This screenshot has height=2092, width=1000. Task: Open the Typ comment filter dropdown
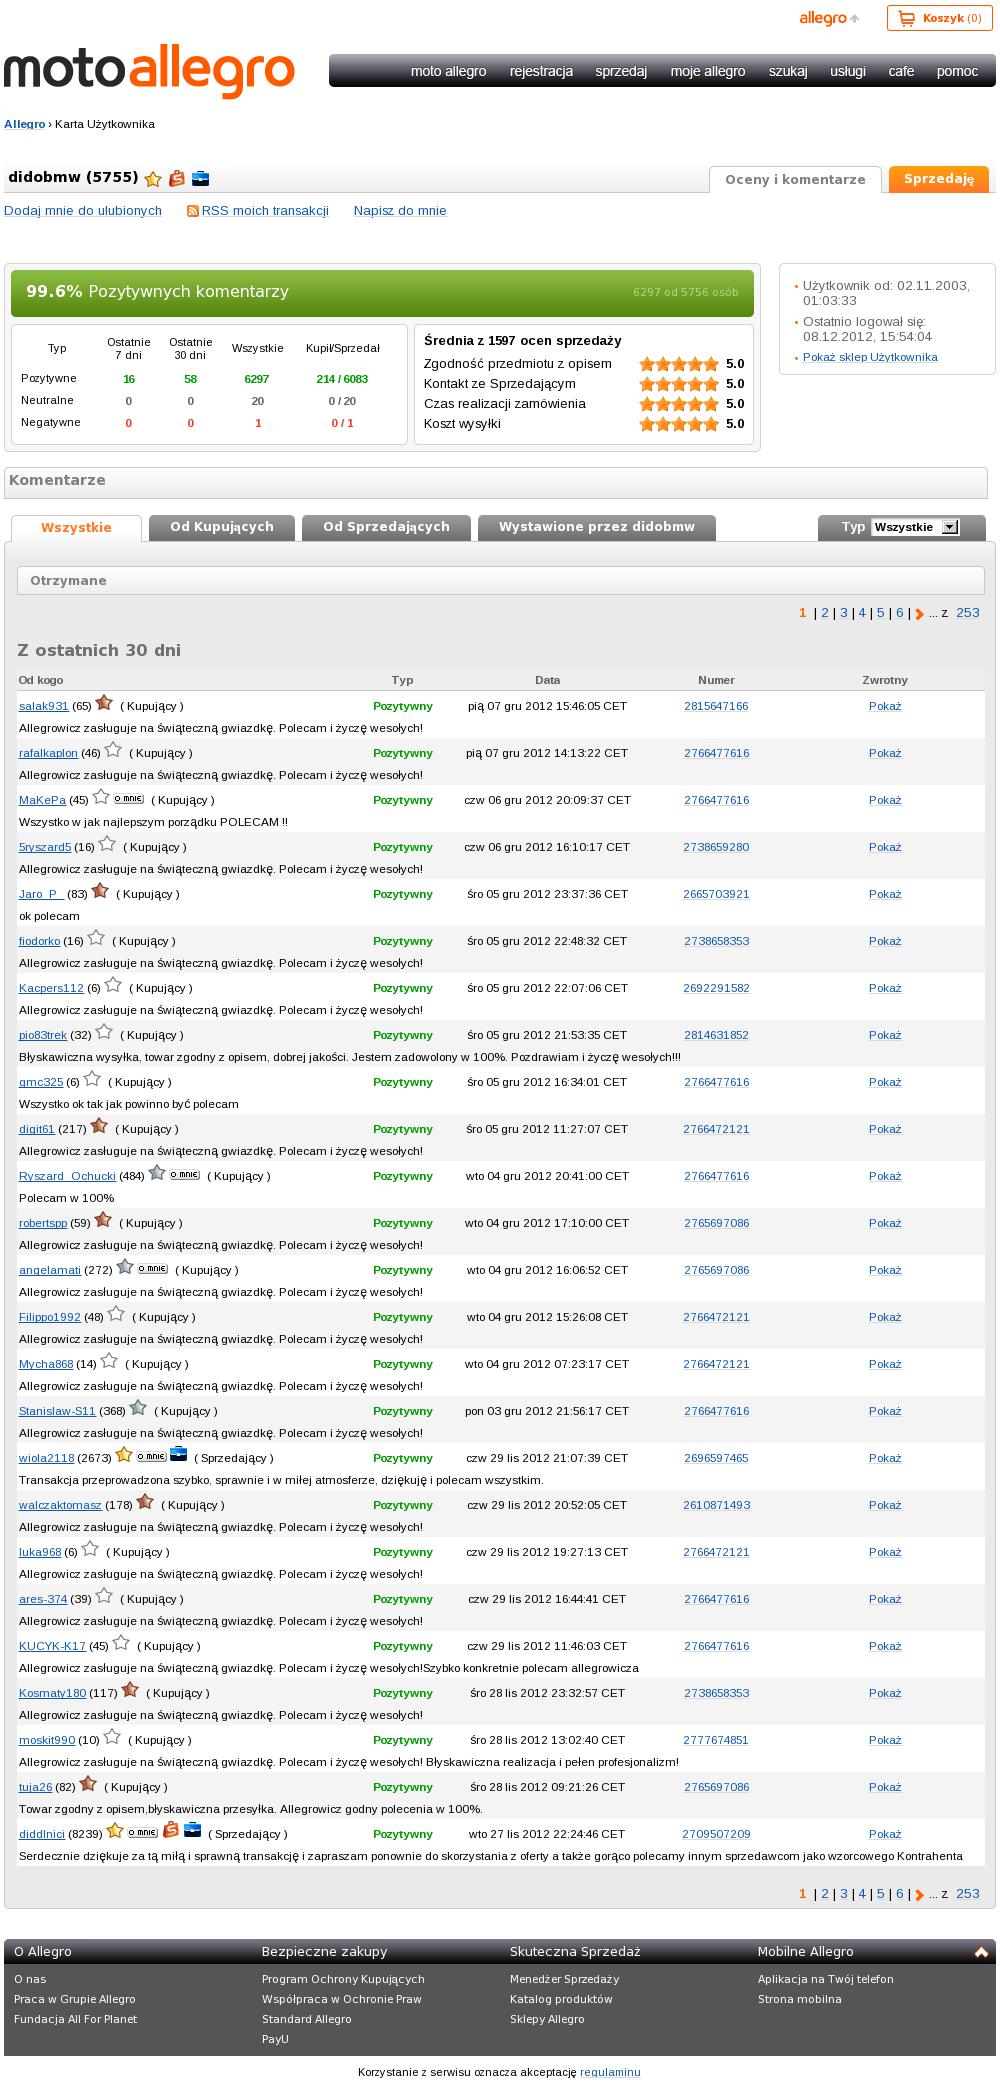(x=915, y=527)
